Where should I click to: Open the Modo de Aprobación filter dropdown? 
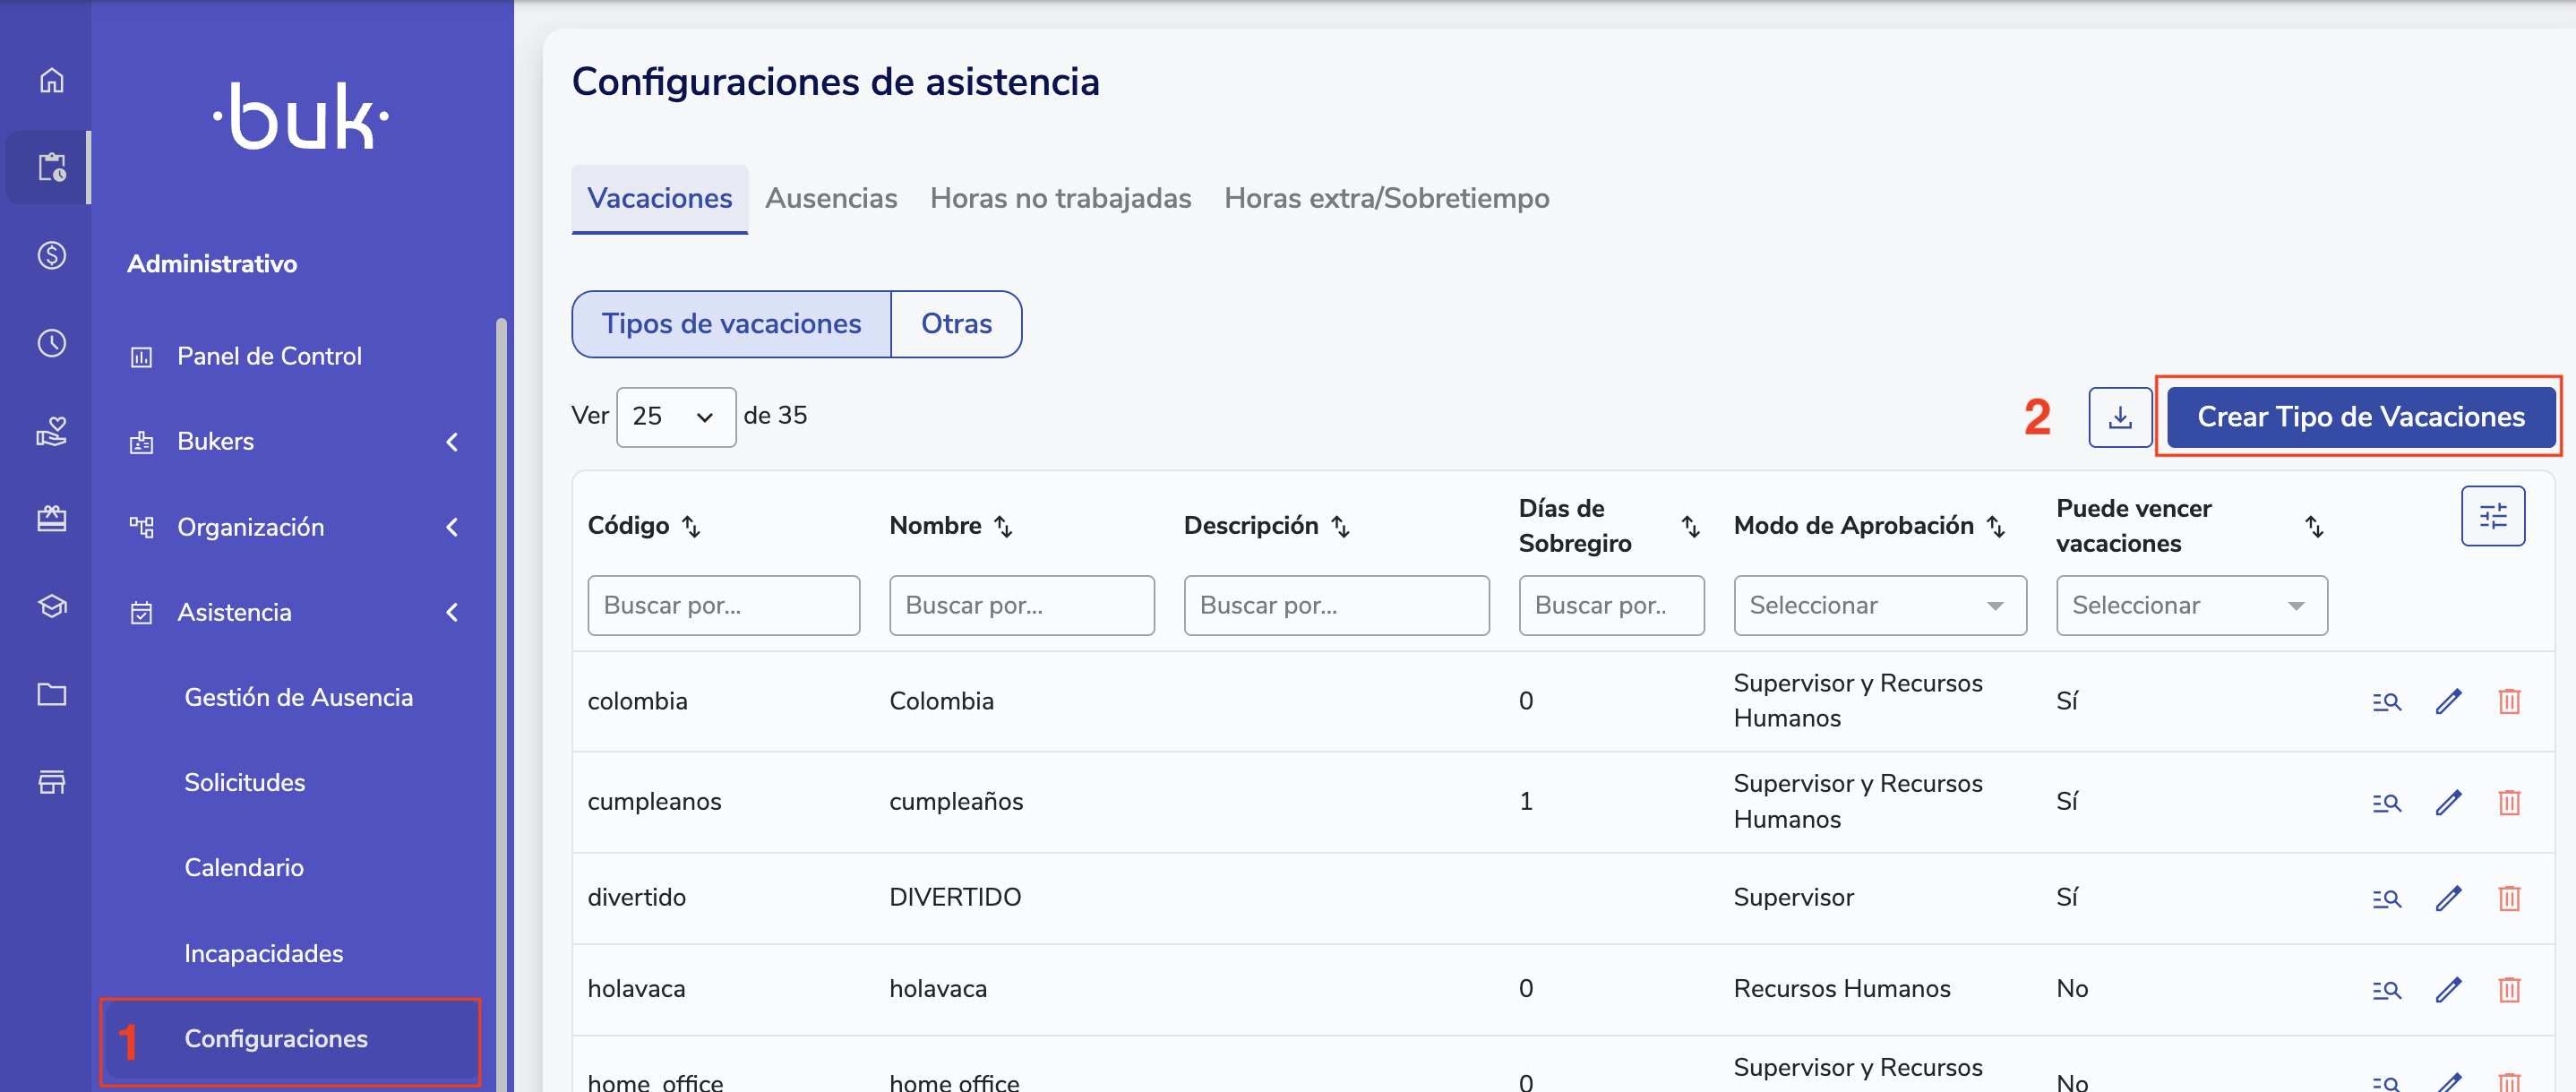1880,605
